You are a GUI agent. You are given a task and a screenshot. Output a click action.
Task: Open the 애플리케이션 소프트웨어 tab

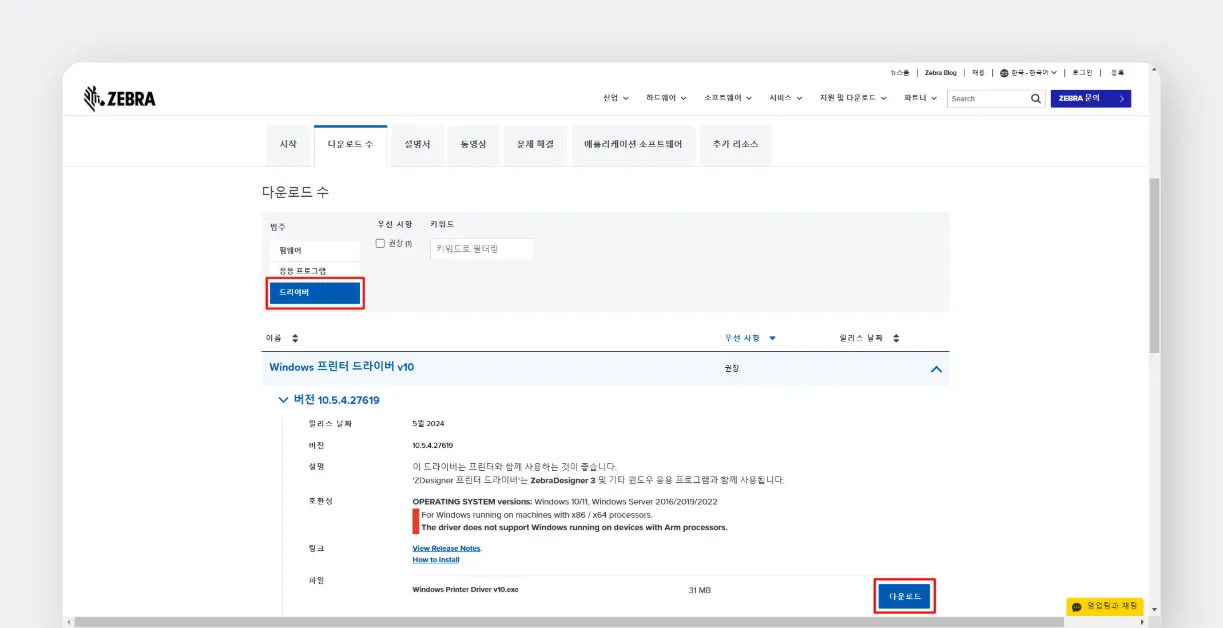[x=633, y=144]
